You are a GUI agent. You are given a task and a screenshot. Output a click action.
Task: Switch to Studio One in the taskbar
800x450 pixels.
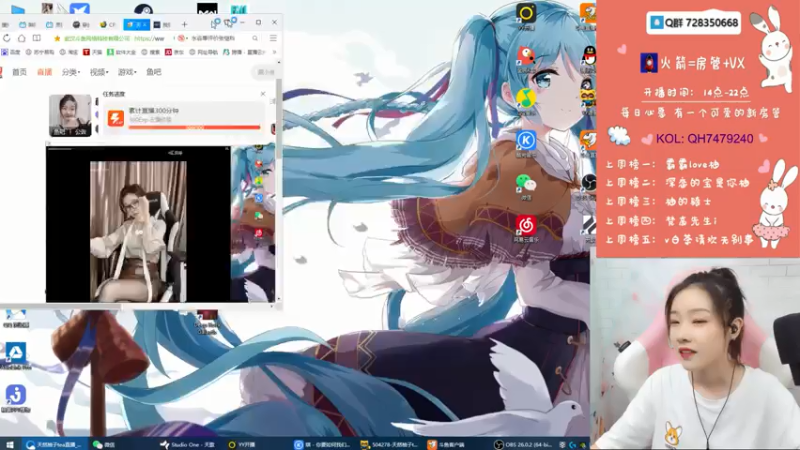point(187,444)
